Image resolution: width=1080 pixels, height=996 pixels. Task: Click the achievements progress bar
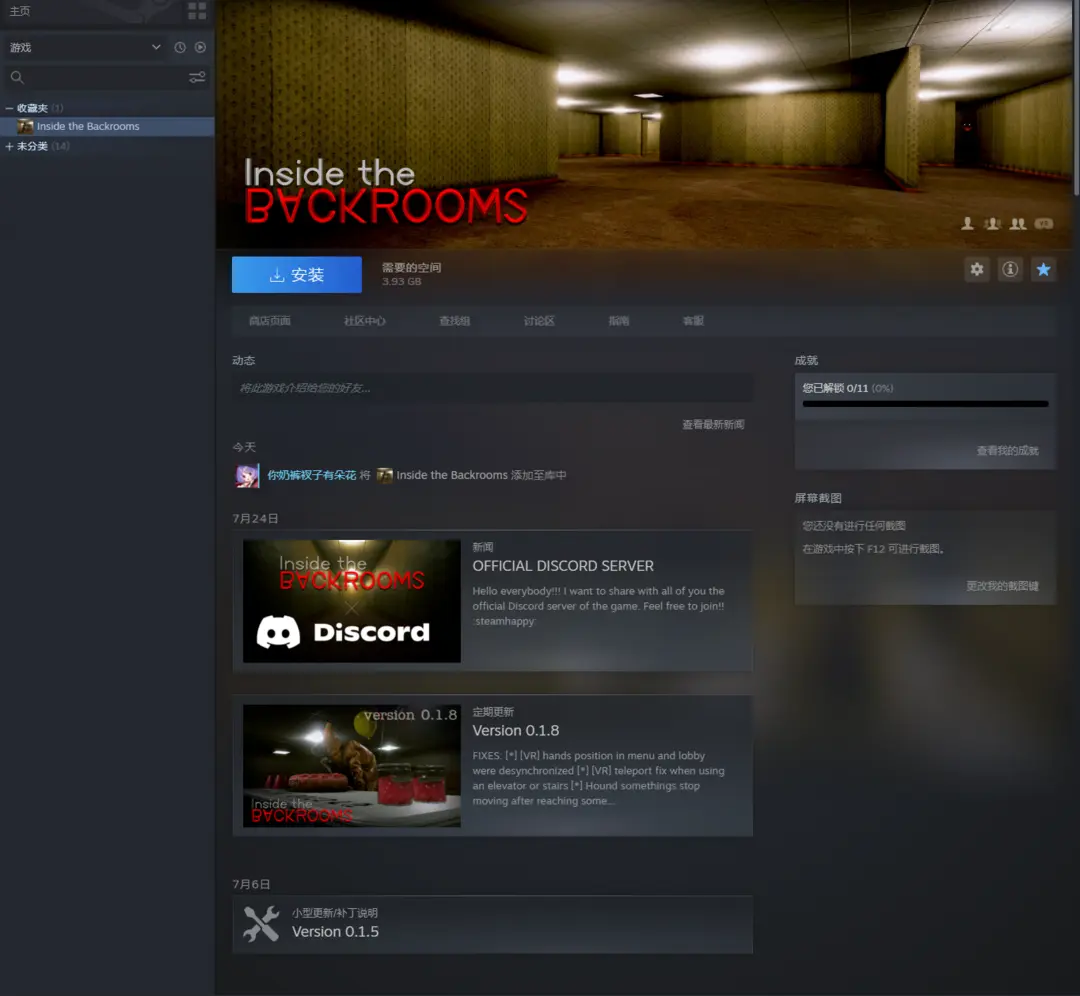pos(925,404)
